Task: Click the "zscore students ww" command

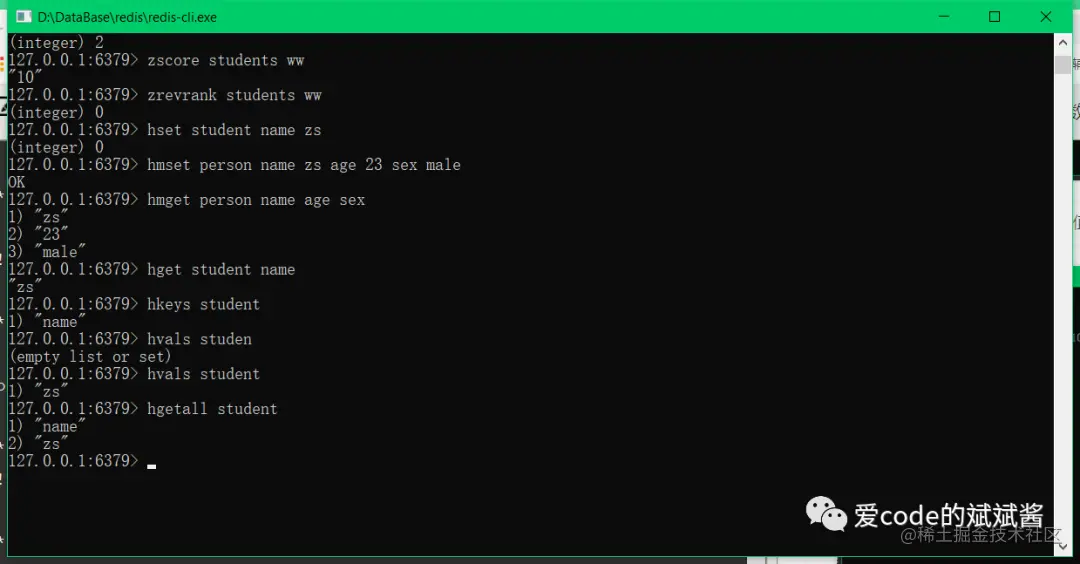Action: point(225,61)
